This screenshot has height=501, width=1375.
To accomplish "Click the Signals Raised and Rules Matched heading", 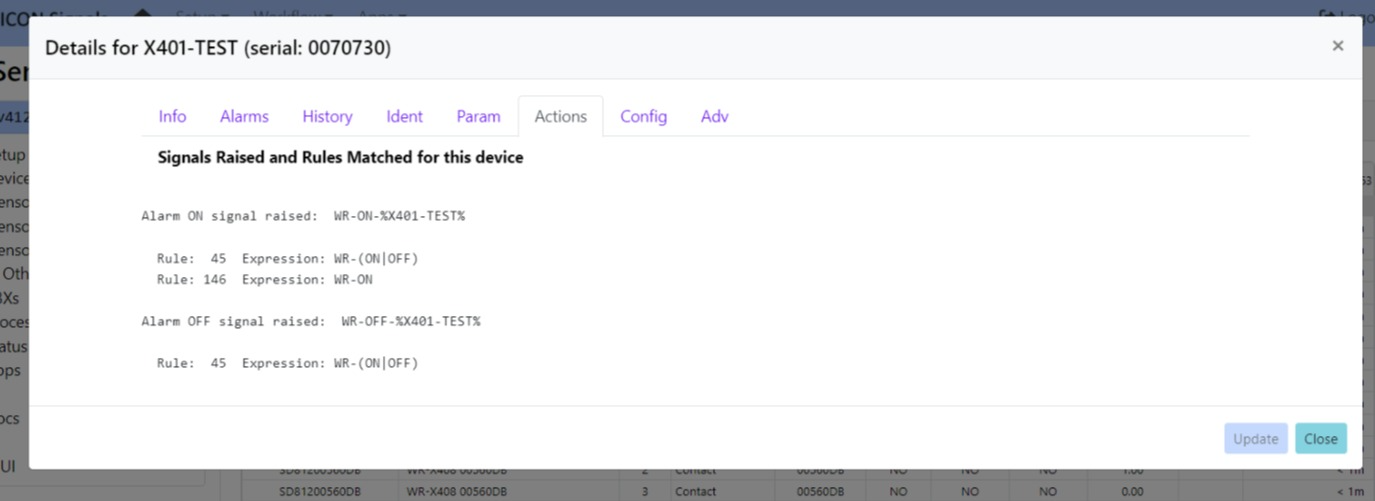I will tap(340, 158).
